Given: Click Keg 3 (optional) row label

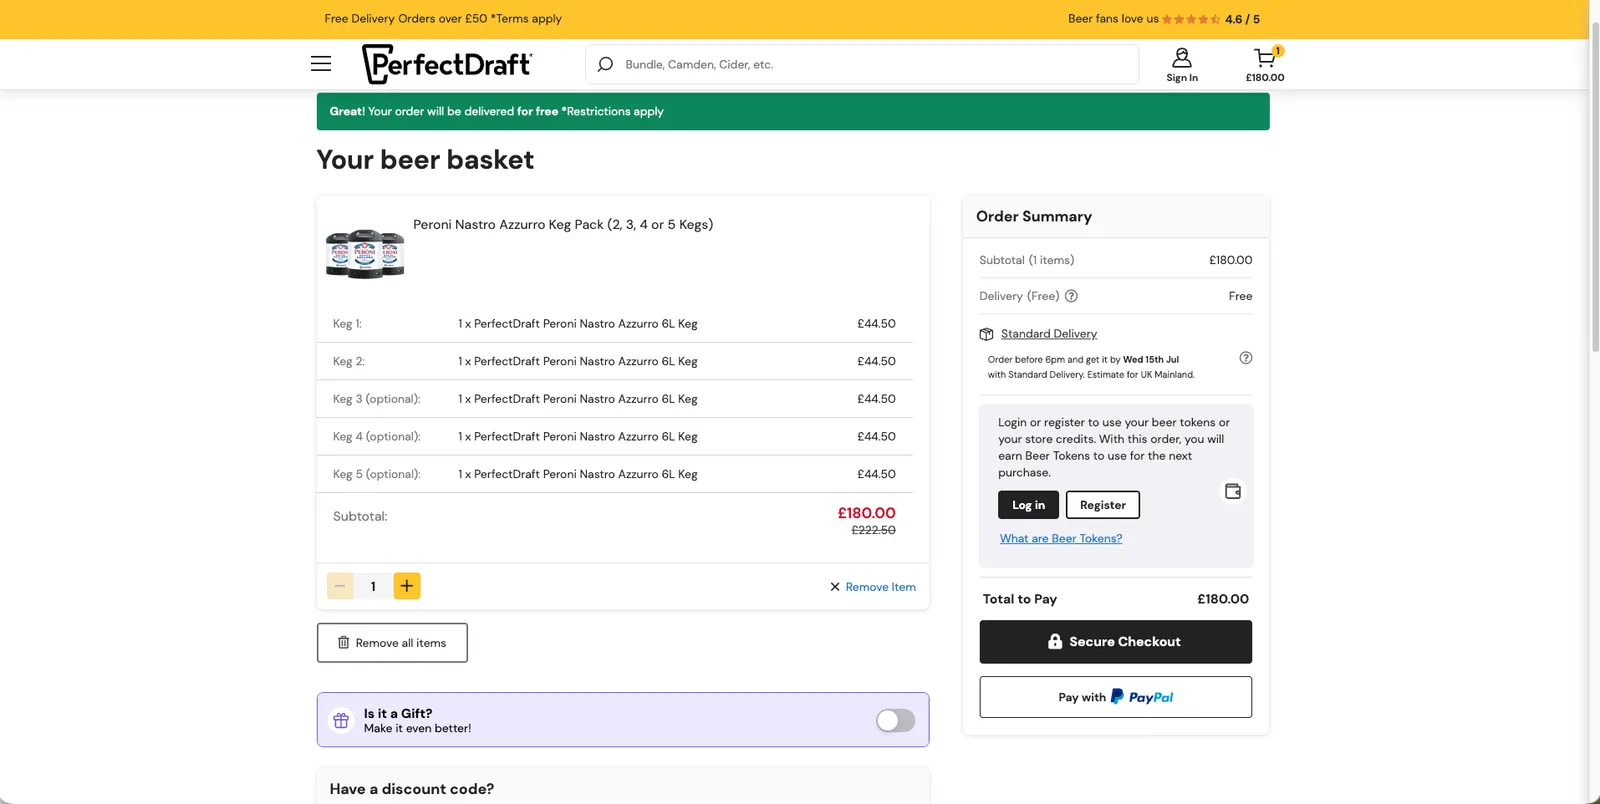Looking at the screenshot, I should click(x=376, y=399).
